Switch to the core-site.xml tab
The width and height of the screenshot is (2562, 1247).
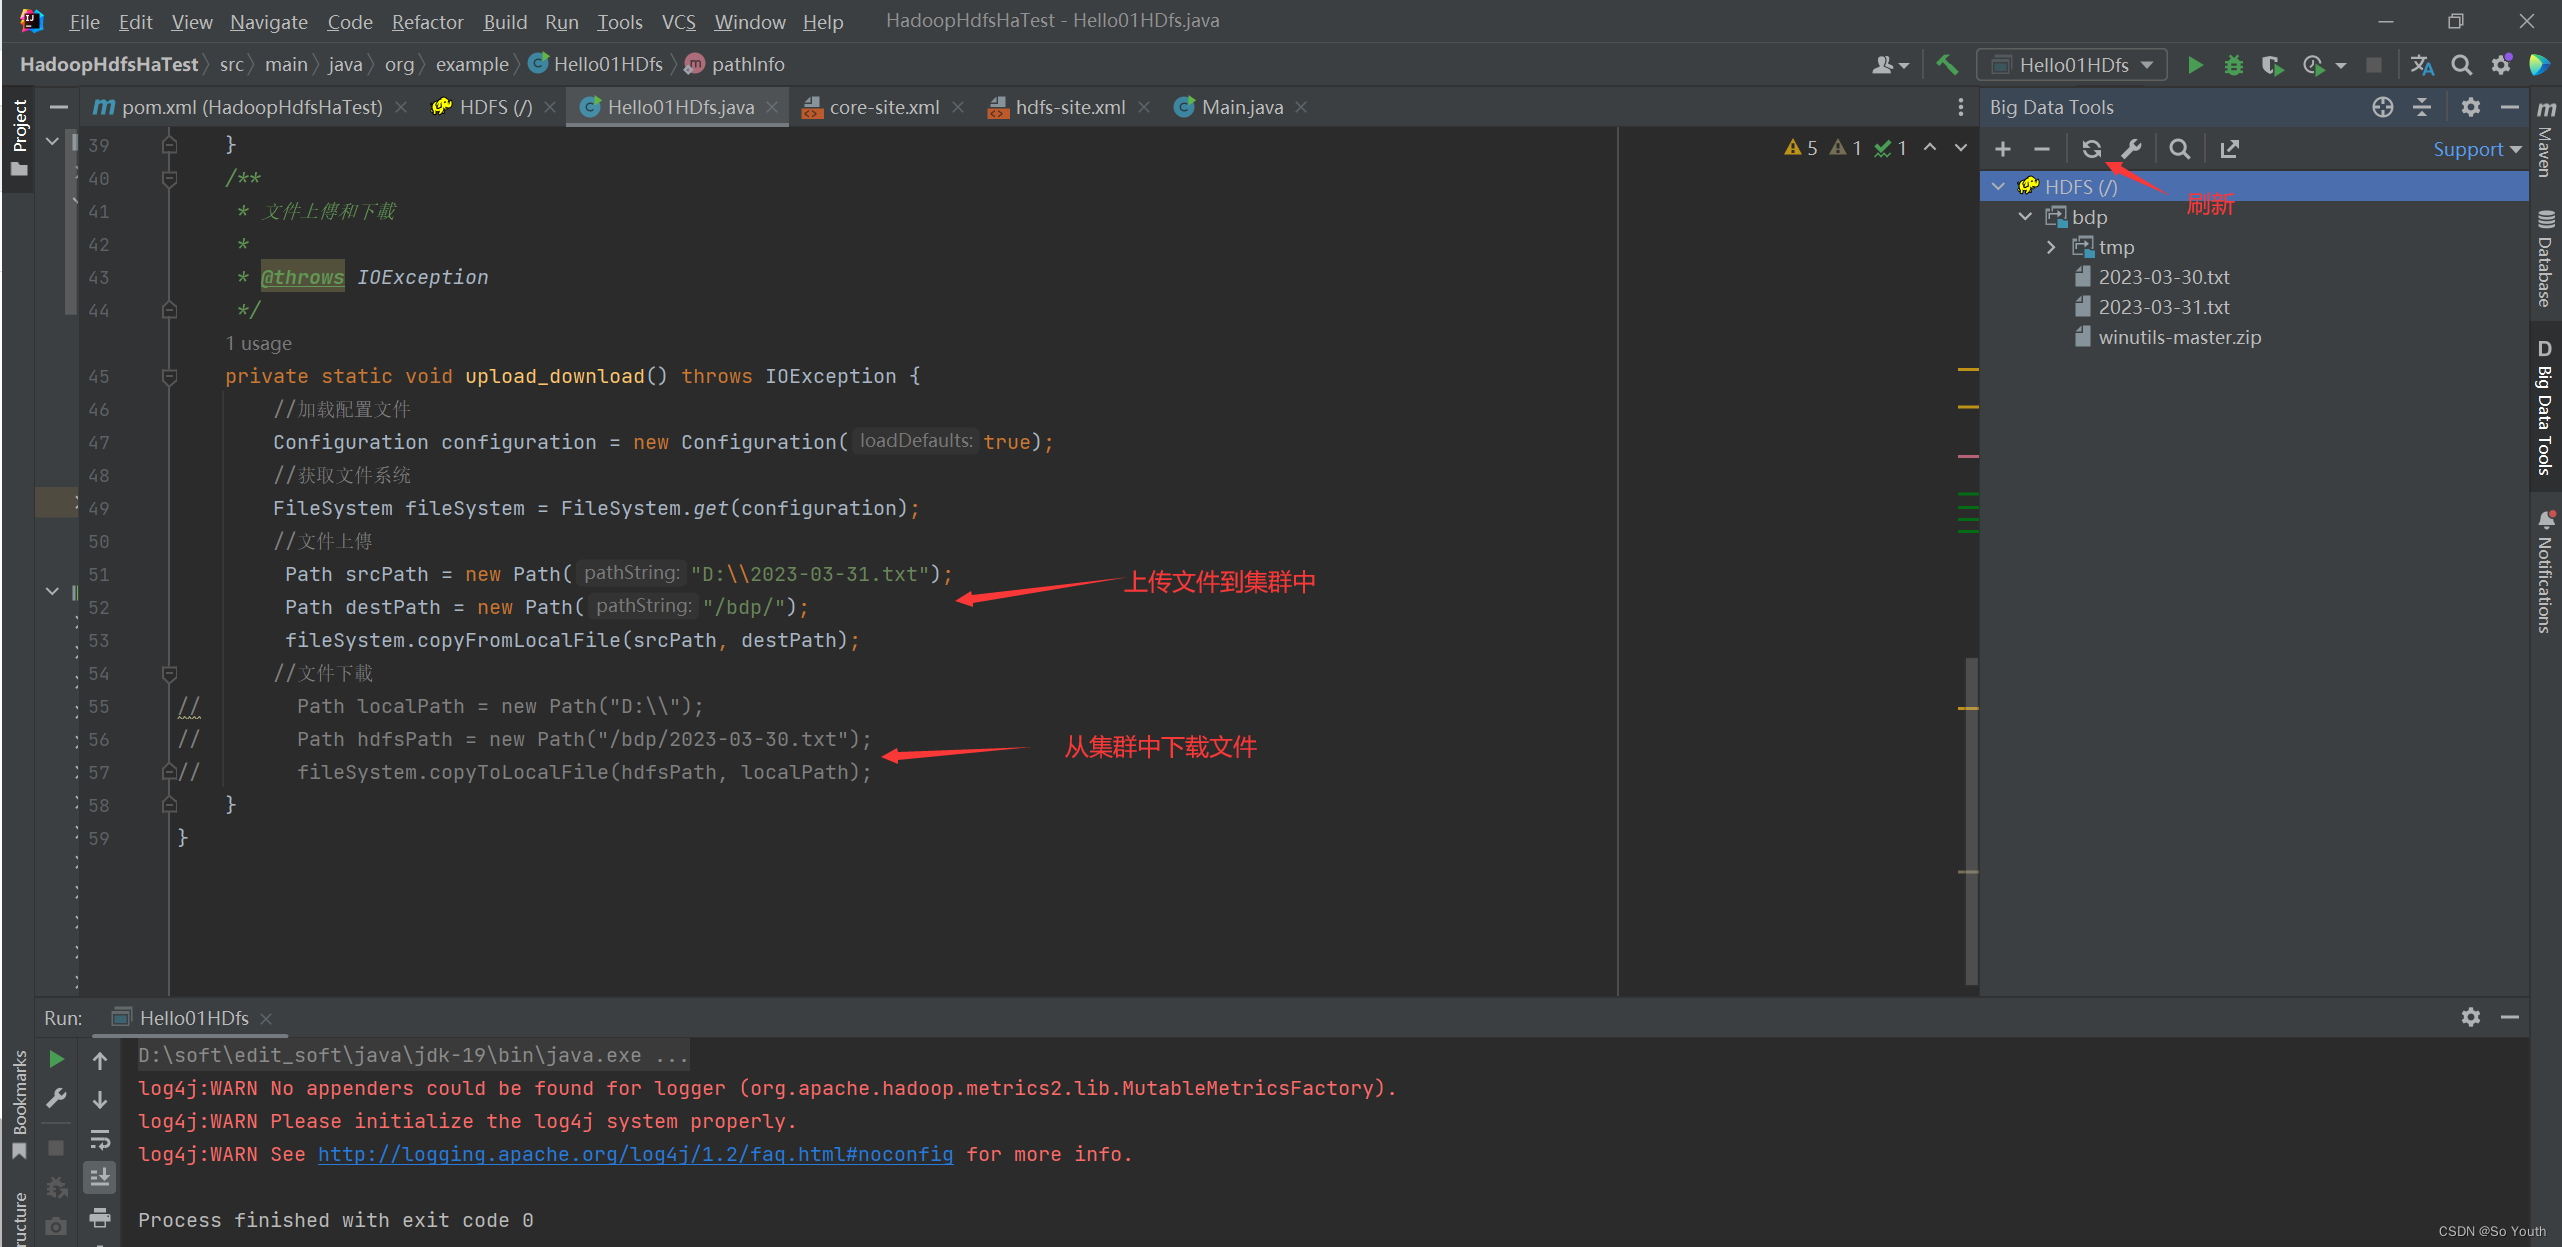tap(883, 107)
